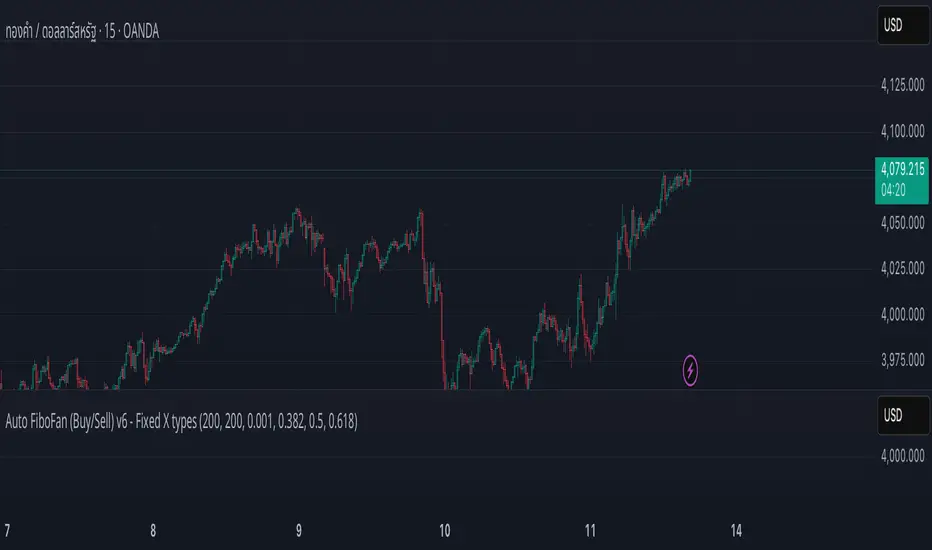Click the gold symbol title with OANDA

[x=84, y=32]
